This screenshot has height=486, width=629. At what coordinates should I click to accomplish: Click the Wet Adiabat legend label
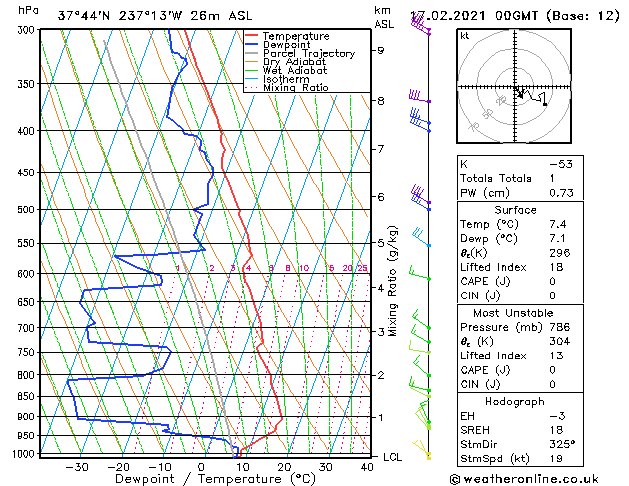pyautogui.click(x=295, y=70)
